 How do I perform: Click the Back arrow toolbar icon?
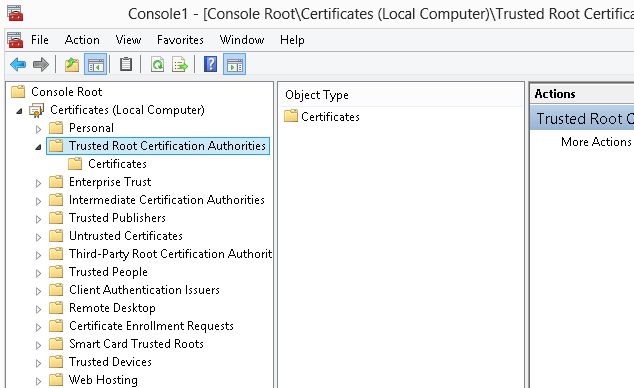(x=18, y=64)
